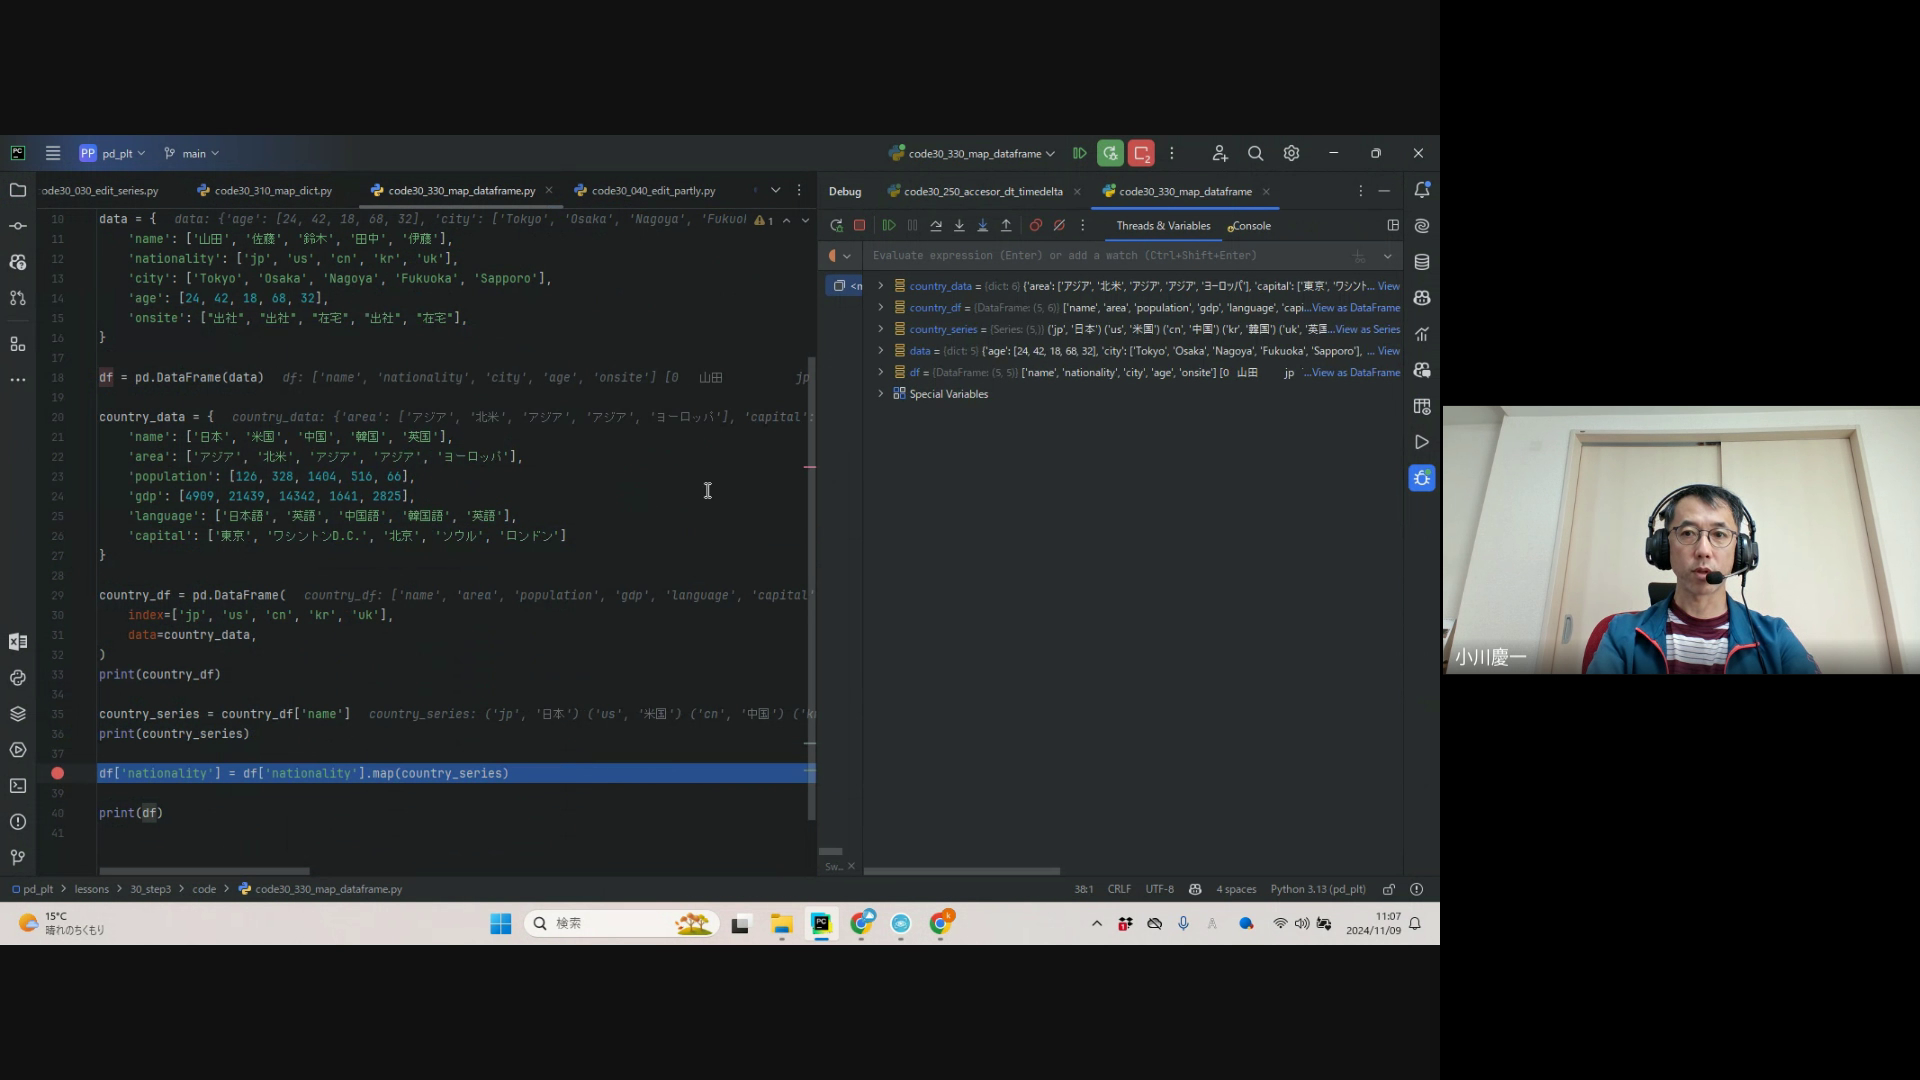Switch to code30_310_map_dict.py editor tab
Viewport: 1920px width, 1080px height.
tap(272, 191)
